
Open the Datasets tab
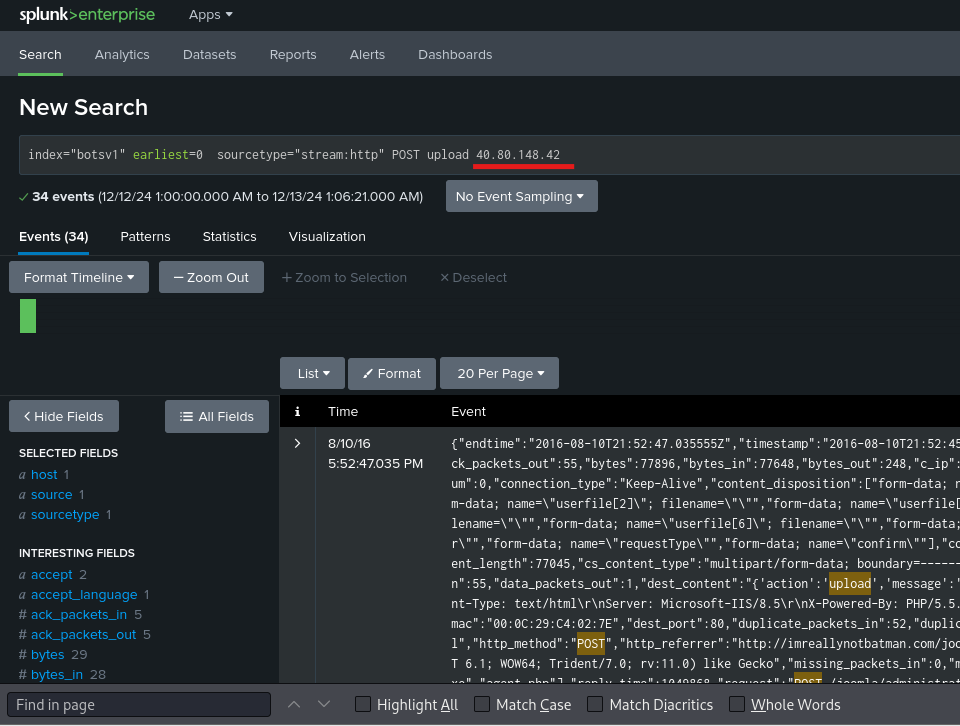click(x=209, y=54)
